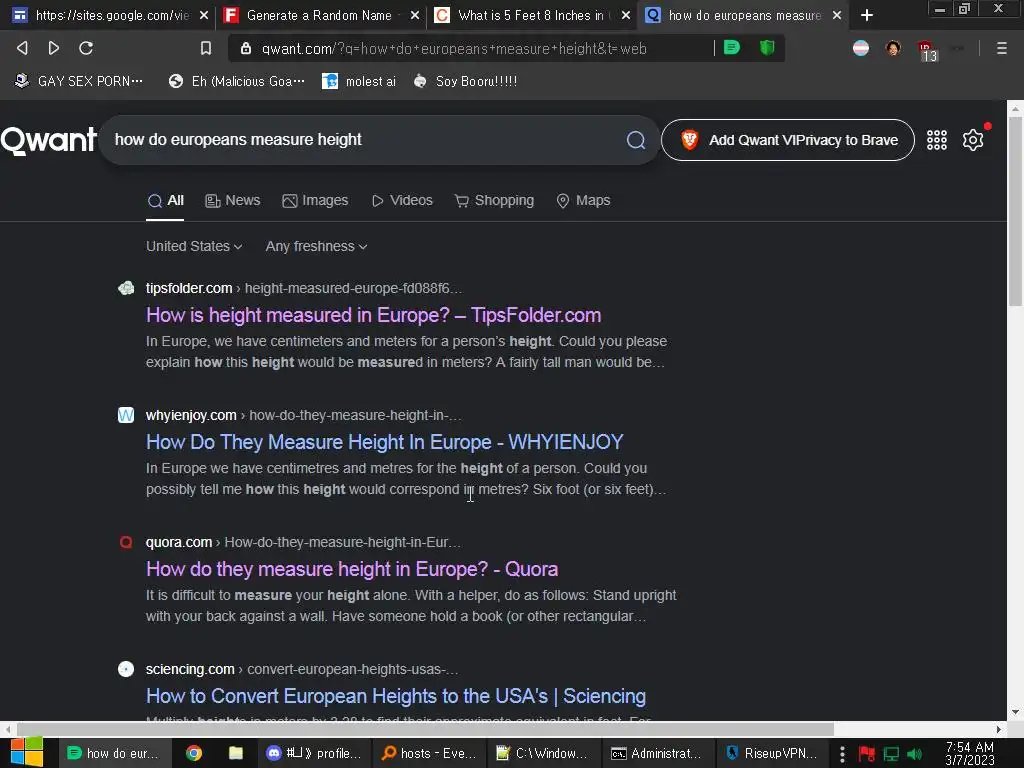The width and height of the screenshot is (1024, 768).
Task: Reload the Qwant results page
Action: click(x=86, y=48)
